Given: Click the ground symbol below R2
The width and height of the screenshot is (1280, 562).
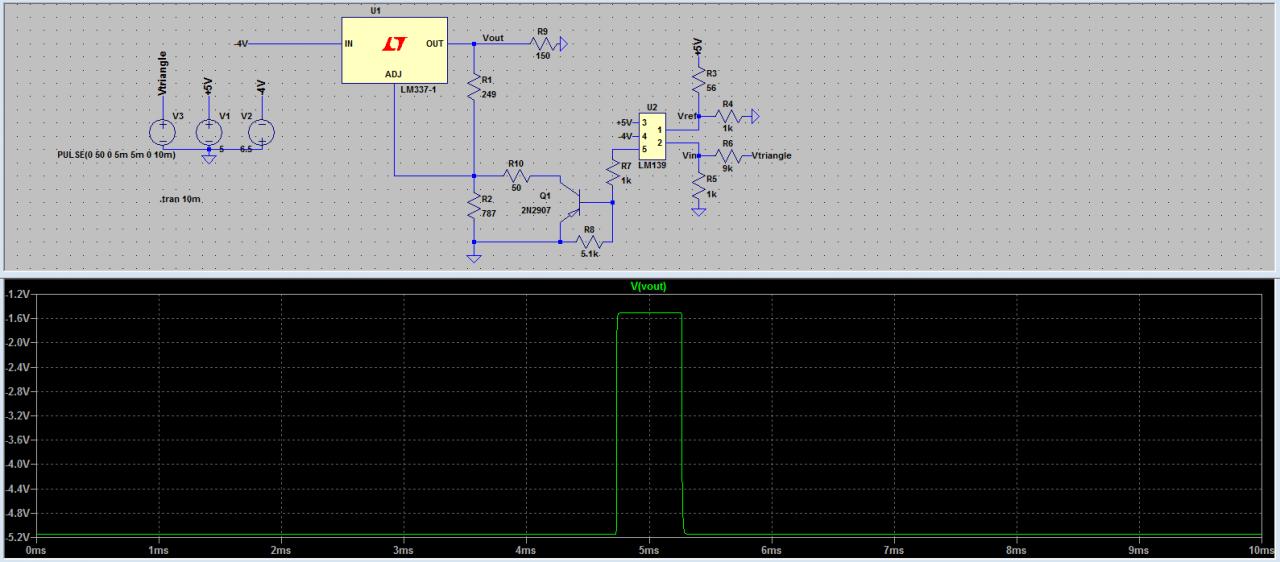Looking at the screenshot, I should point(474,258).
